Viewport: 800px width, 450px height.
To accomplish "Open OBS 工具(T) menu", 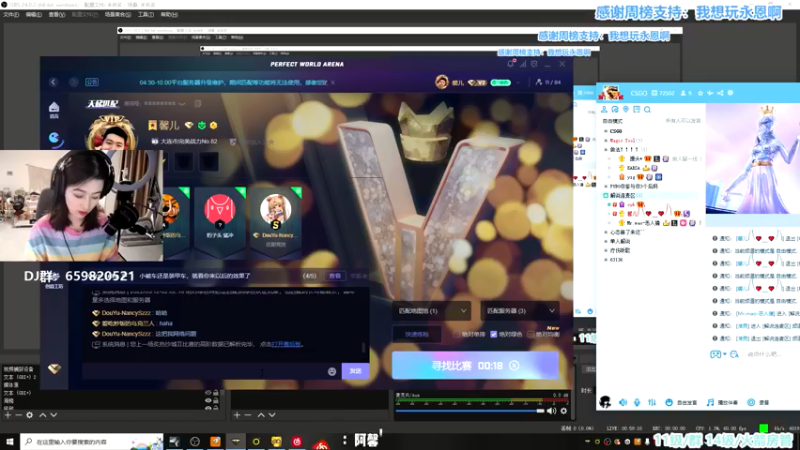I will [x=146, y=14].
